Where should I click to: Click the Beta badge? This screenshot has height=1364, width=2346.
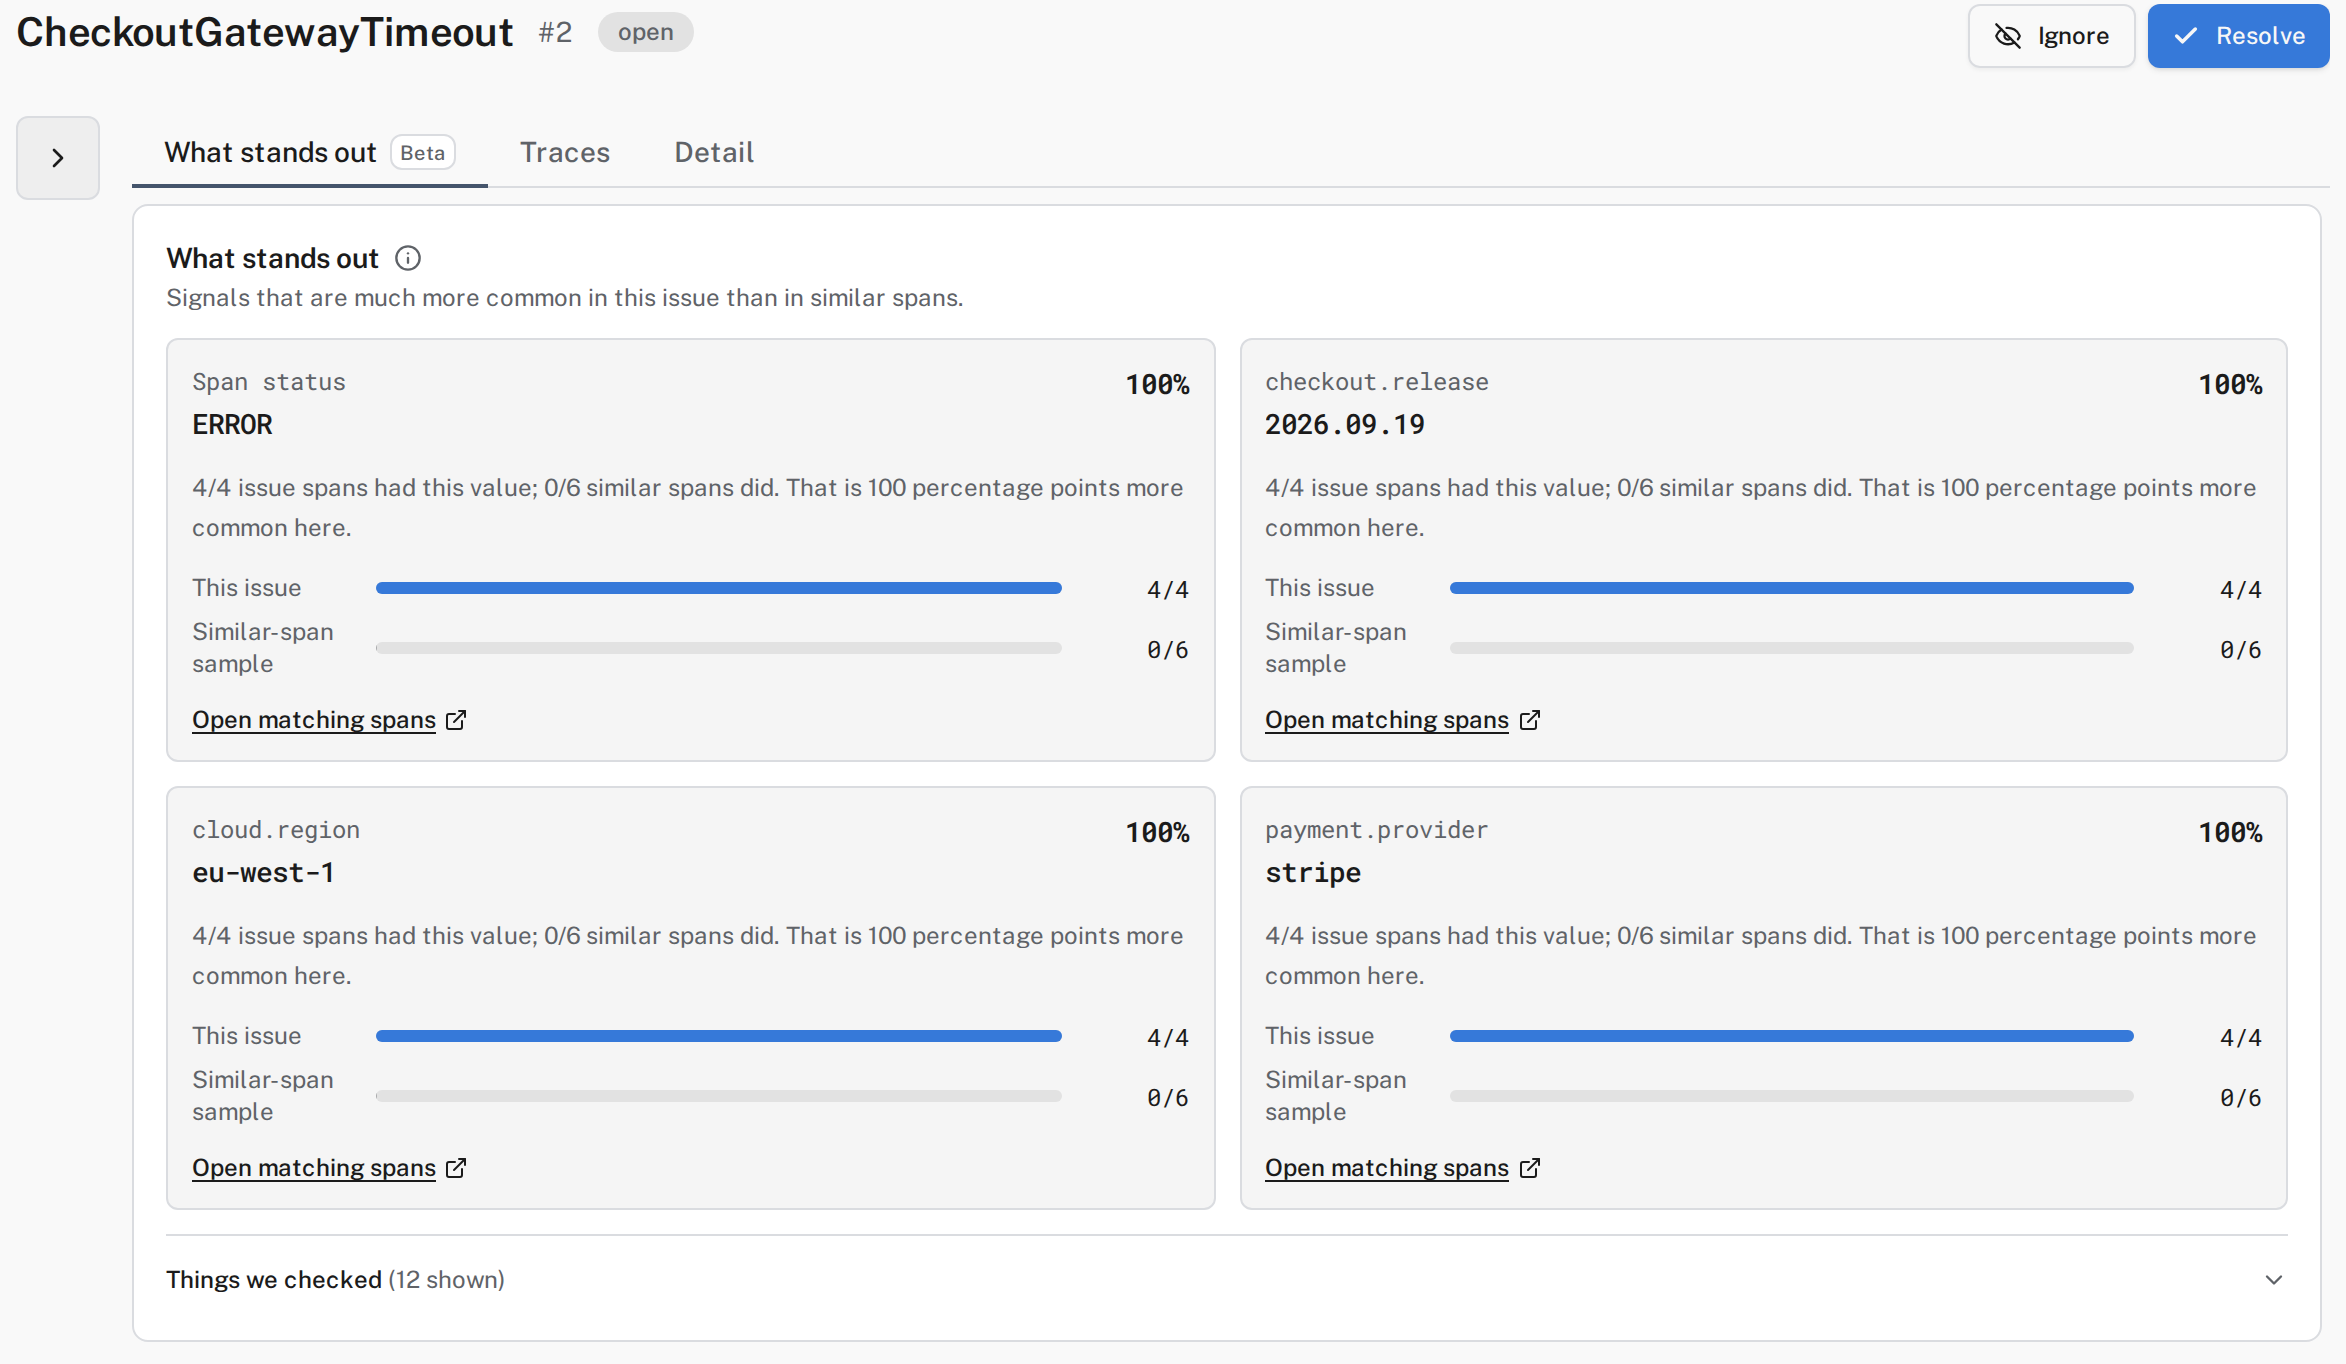[x=423, y=152]
